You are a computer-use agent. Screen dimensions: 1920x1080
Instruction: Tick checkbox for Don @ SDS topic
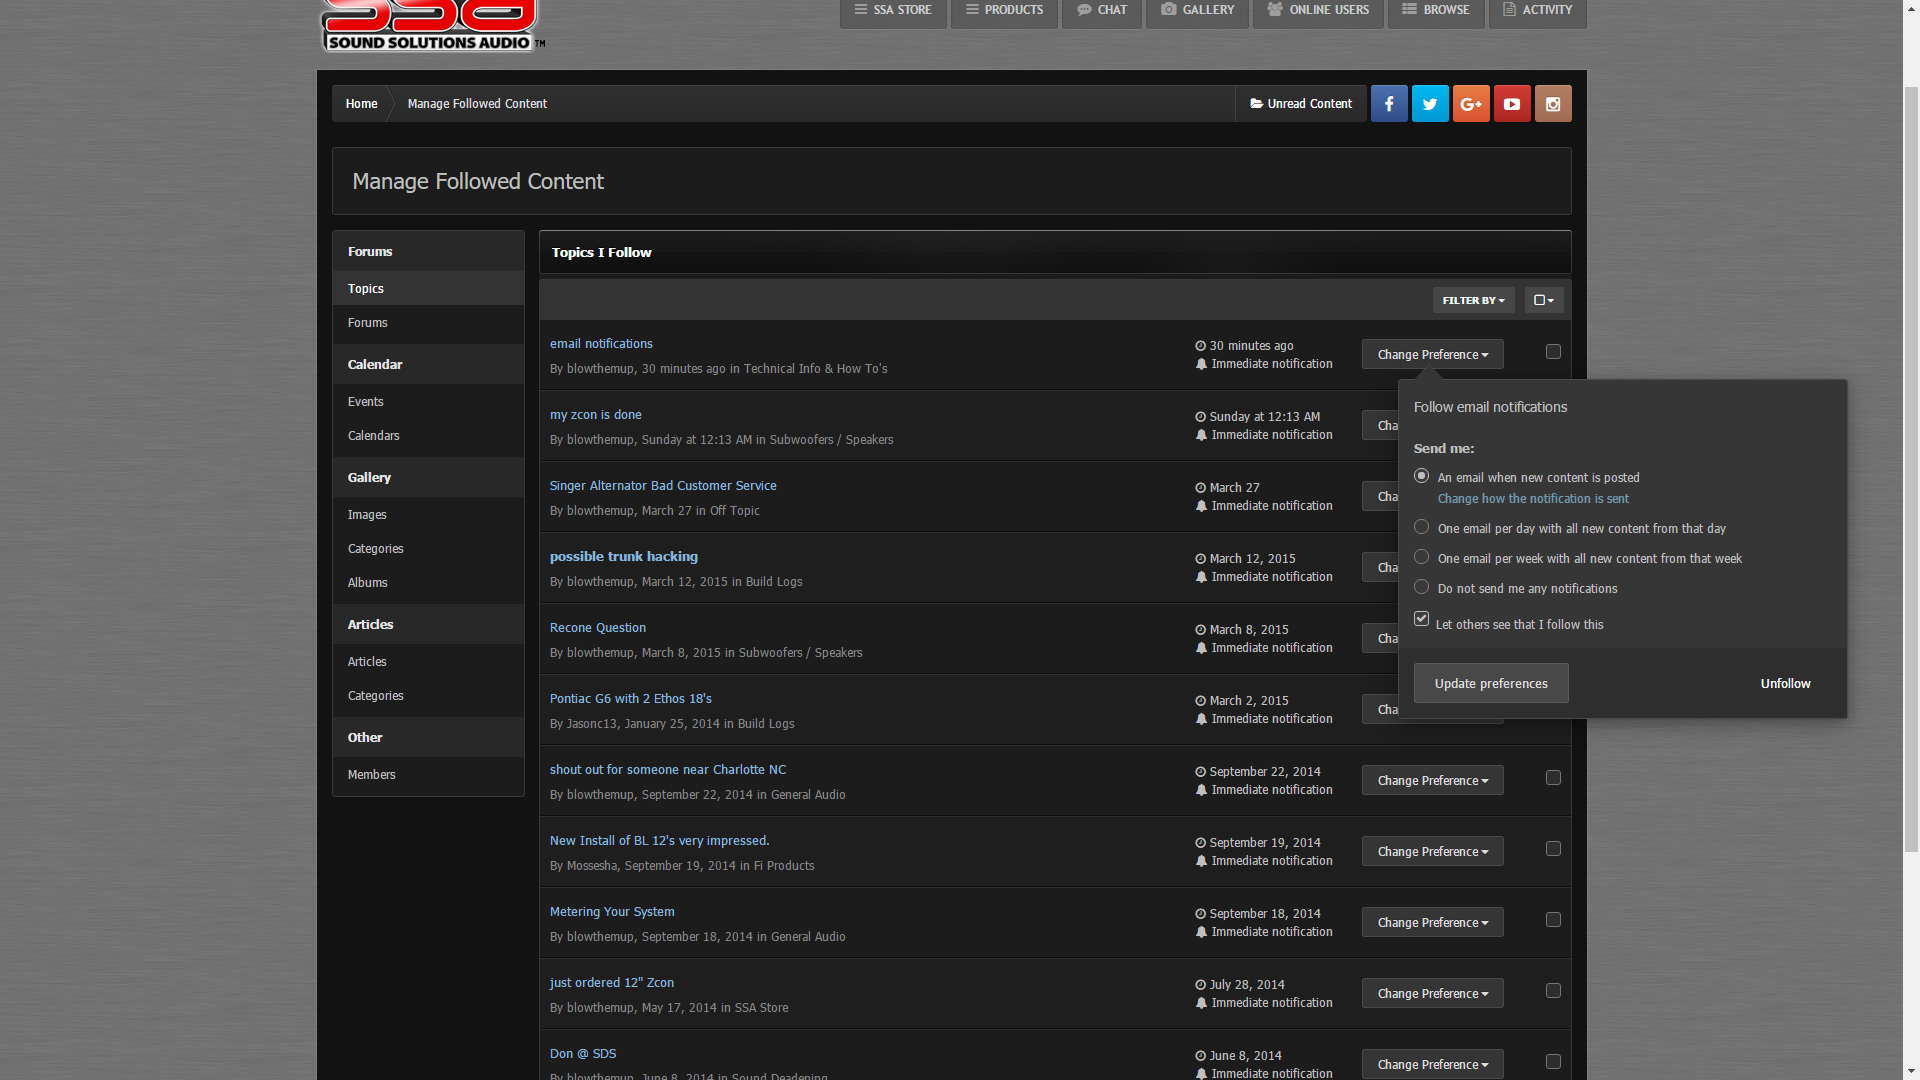[x=1553, y=1062]
